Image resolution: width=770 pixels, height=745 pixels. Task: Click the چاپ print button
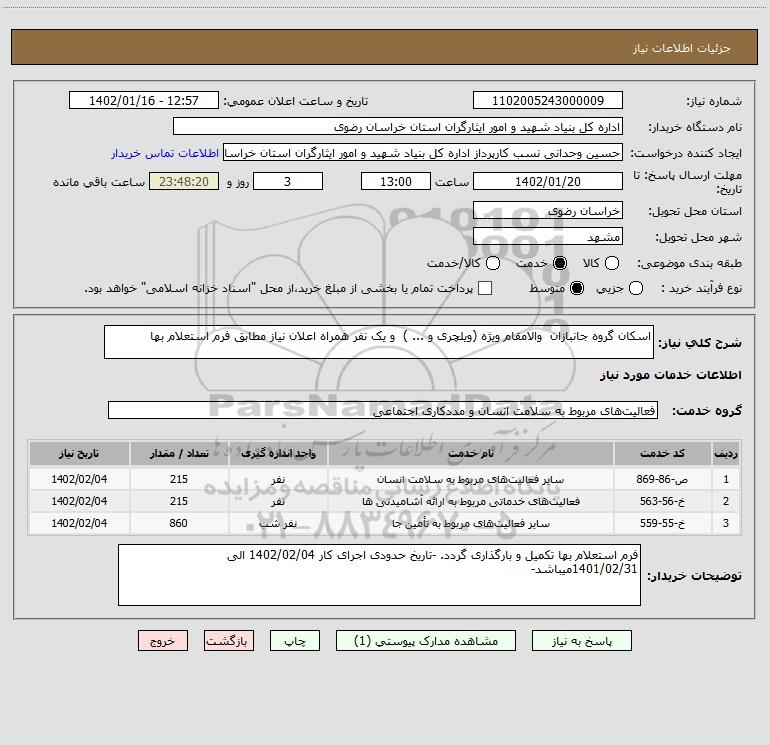pyautogui.click(x=295, y=641)
